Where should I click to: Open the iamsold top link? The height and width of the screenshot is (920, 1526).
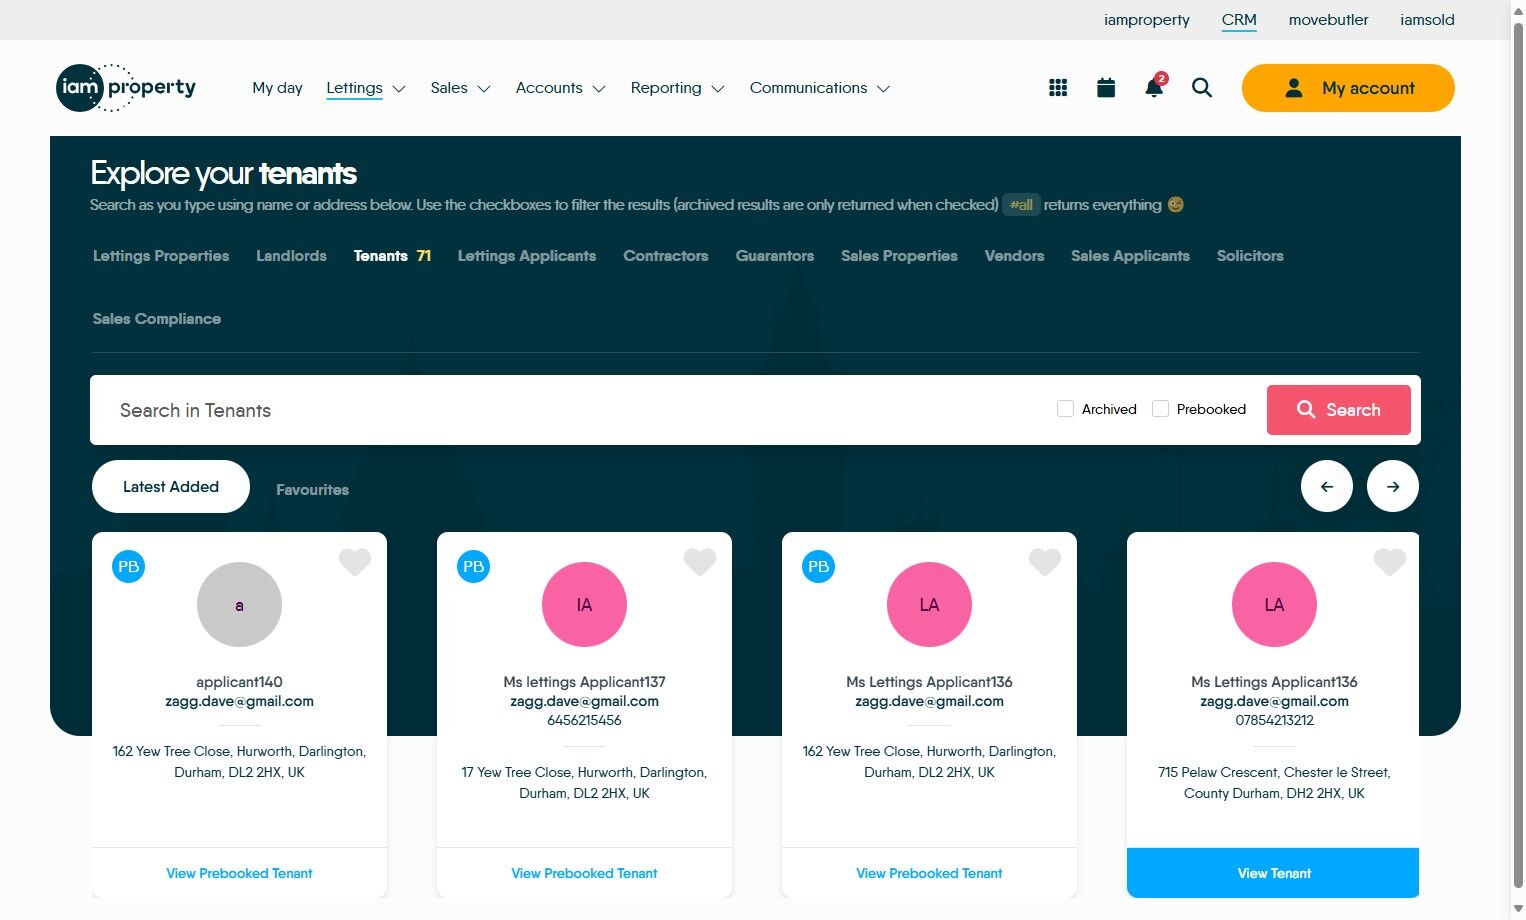click(1427, 20)
